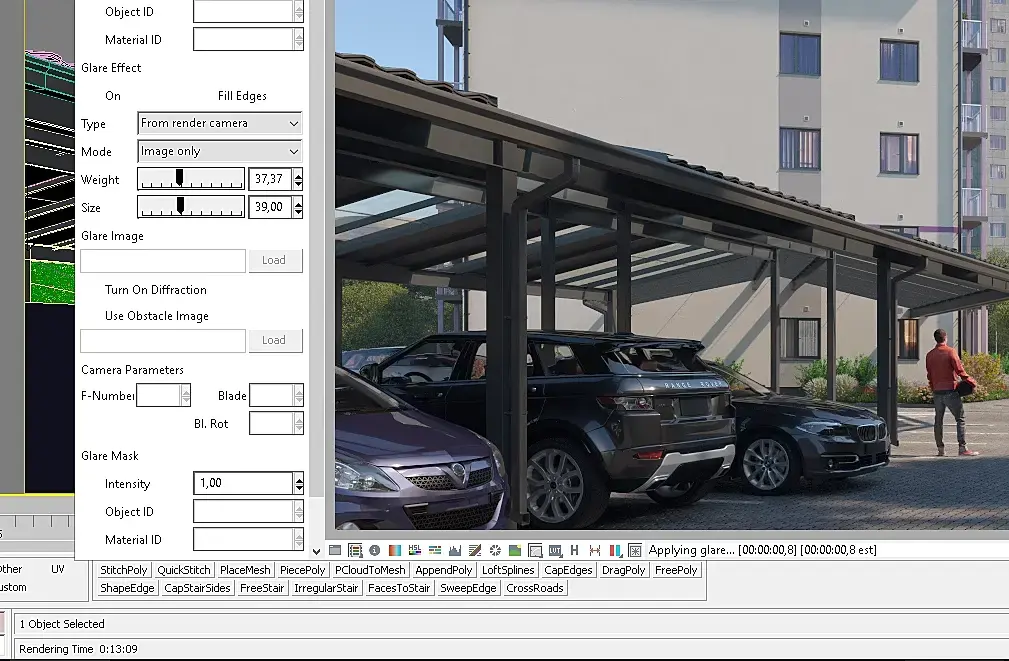Viewport: 1009px width, 661px height.
Task: Select the StitchPoly tool
Action: point(124,570)
